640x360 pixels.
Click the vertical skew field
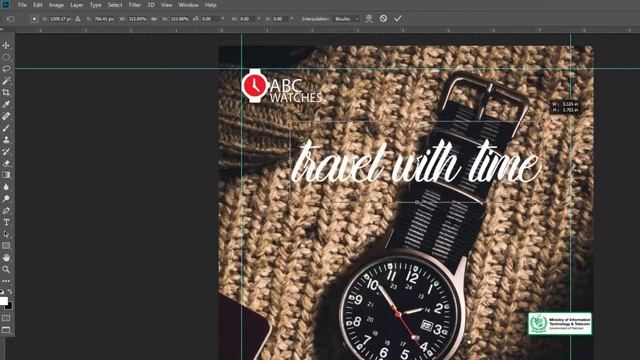pos(280,19)
